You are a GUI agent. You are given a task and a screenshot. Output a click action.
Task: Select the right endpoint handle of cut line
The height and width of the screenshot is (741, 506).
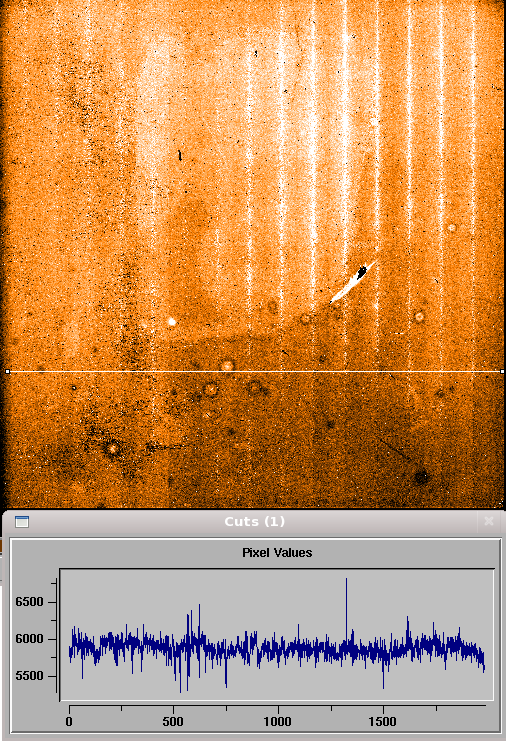pos(502,372)
